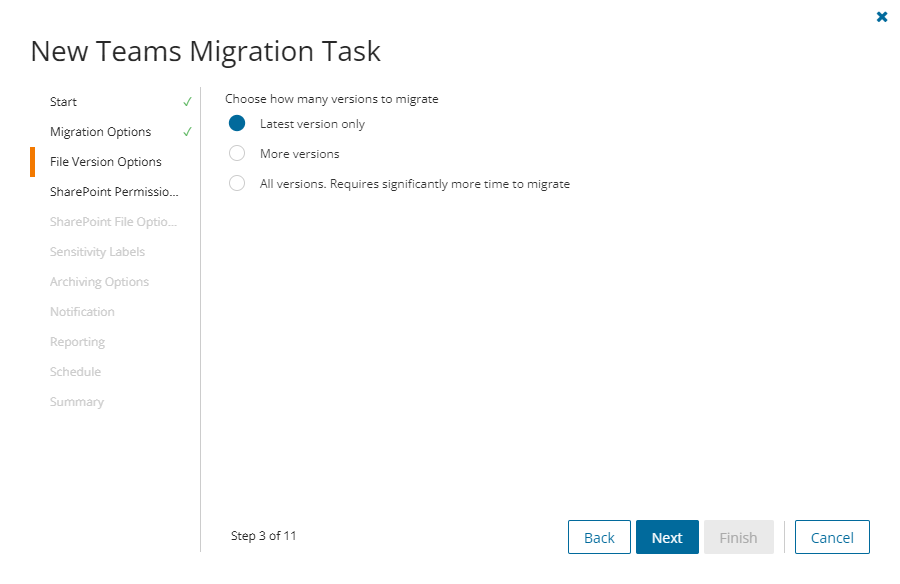Image resolution: width=900 pixels, height=584 pixels.
Task: Select the File Version Options step
Action: point(105,162)
